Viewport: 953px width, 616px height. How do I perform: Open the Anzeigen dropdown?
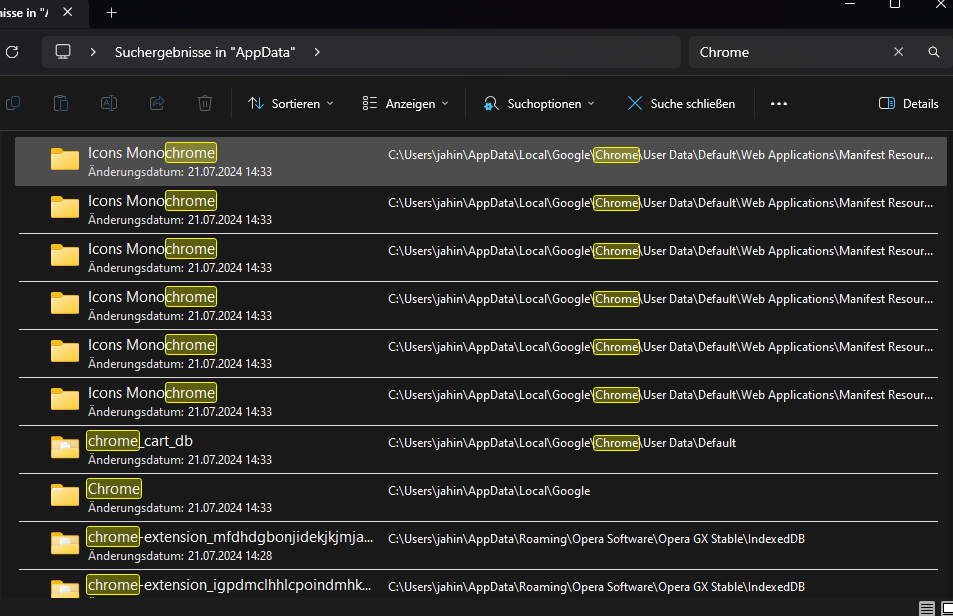click(x=405, y=104)
